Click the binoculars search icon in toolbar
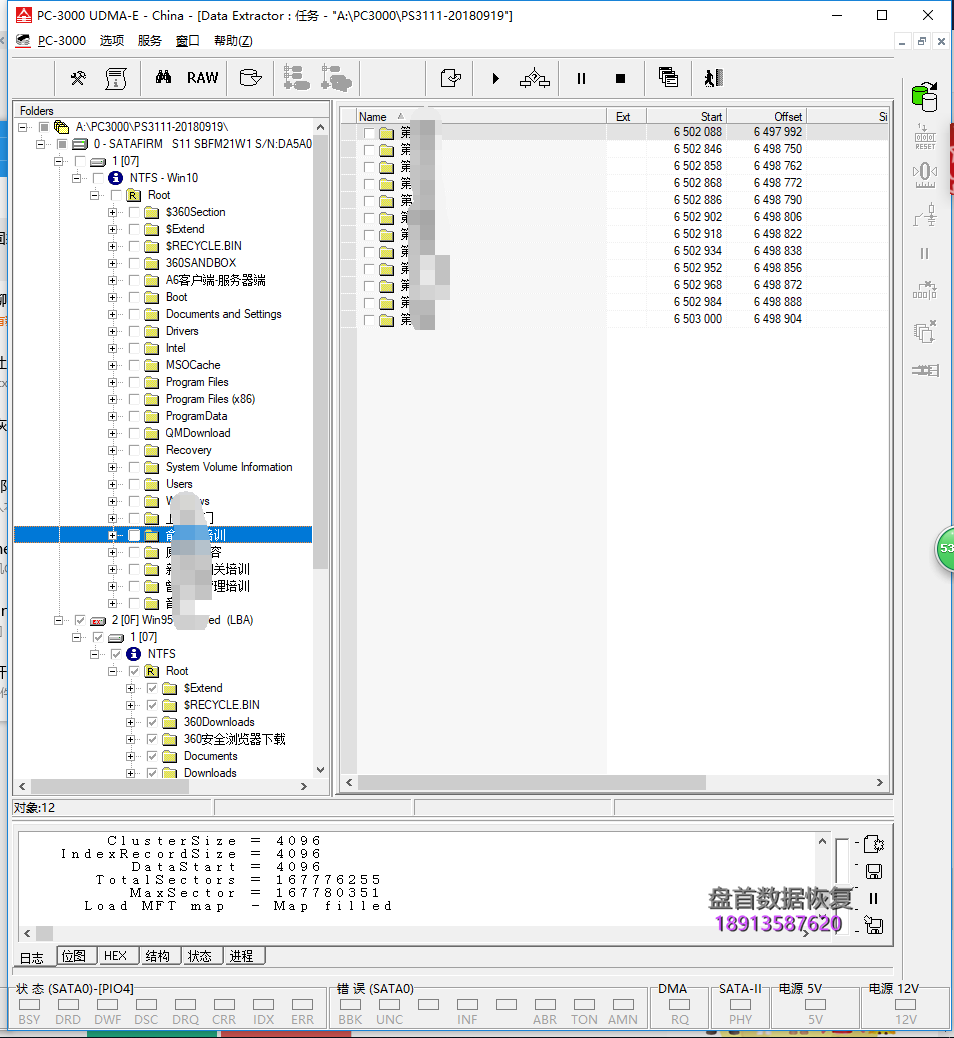 [x=163, y=78]
